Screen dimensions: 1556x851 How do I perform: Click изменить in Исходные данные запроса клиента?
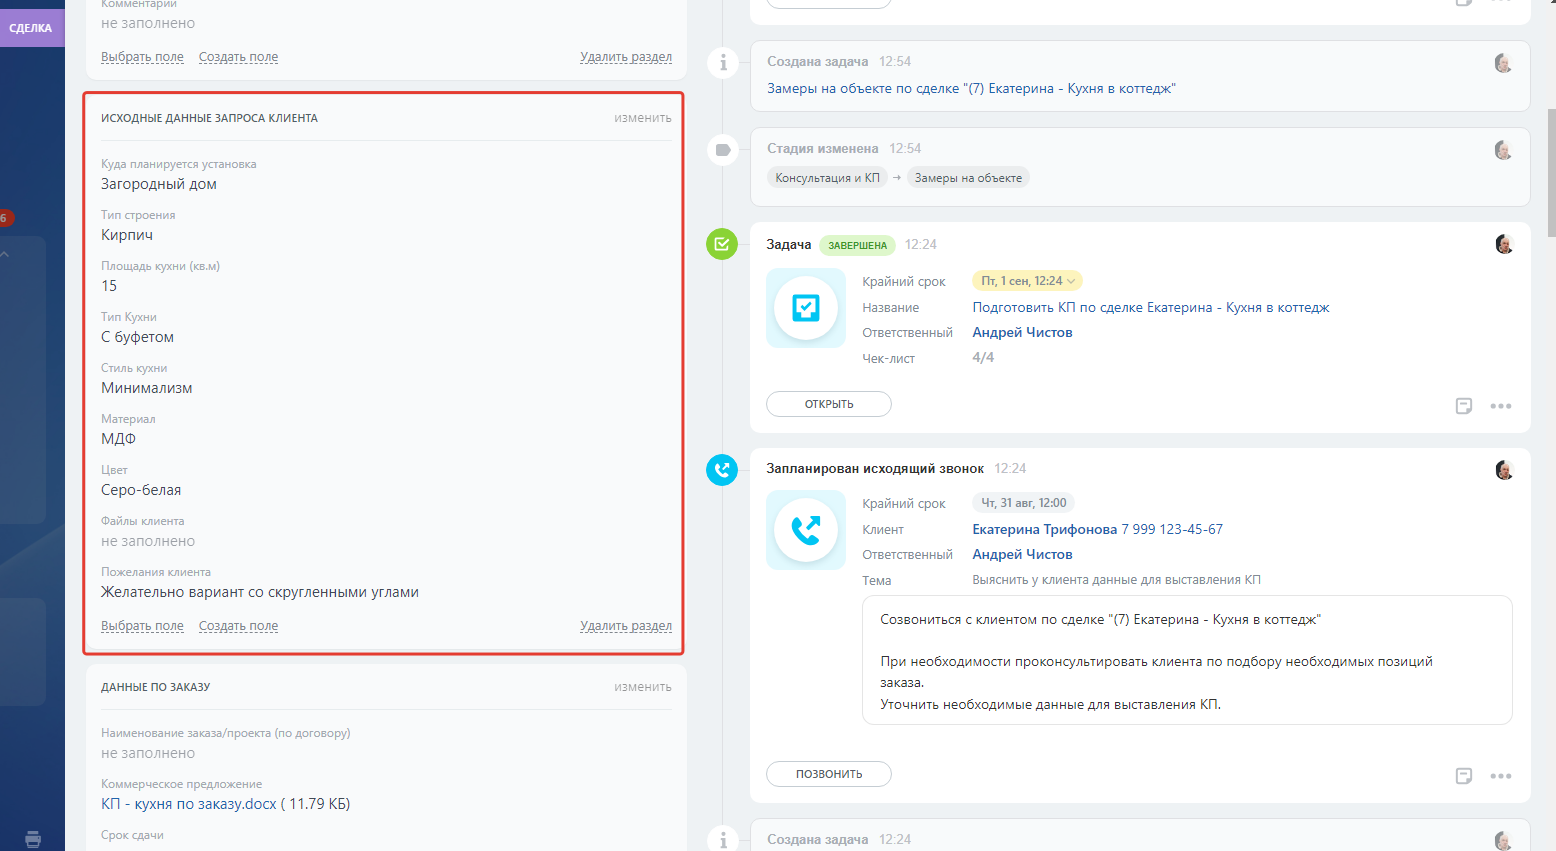[x=642, y=118]
